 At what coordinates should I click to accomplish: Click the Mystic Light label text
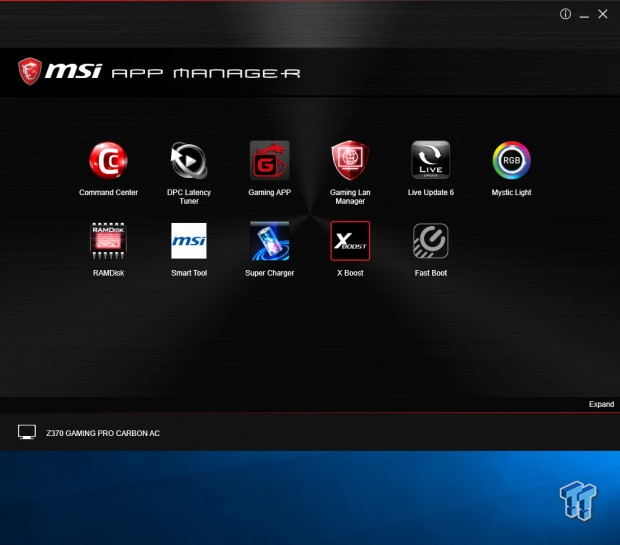[511, 193]
